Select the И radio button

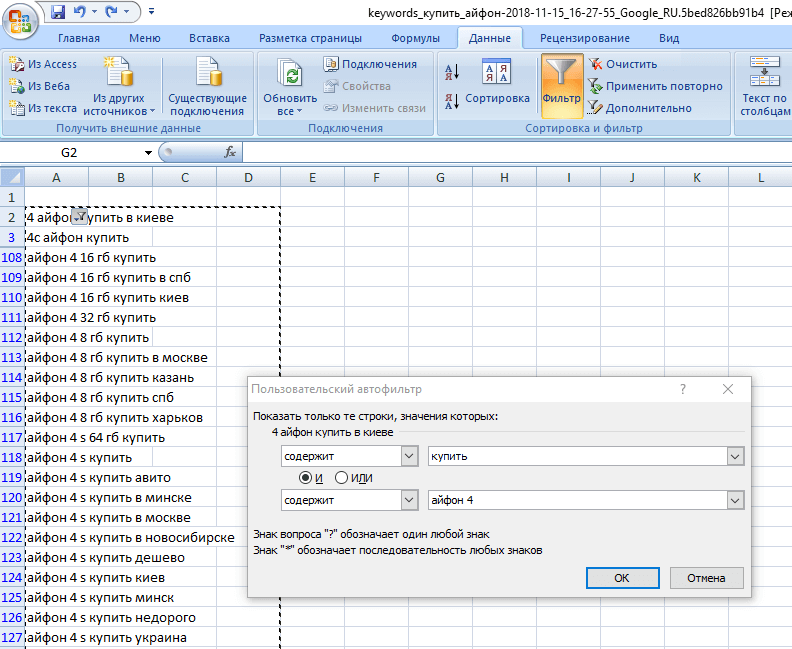[305, 478]
